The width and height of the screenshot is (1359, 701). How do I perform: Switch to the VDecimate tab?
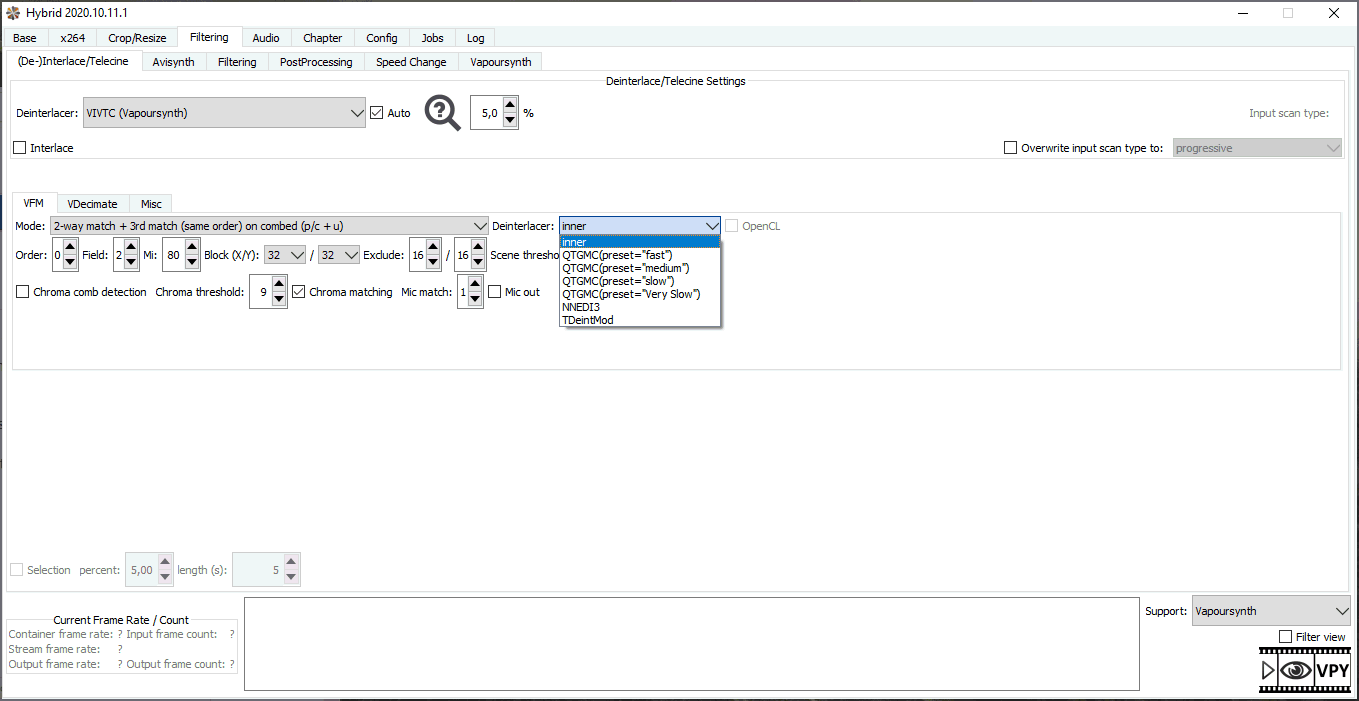[92, 204]
